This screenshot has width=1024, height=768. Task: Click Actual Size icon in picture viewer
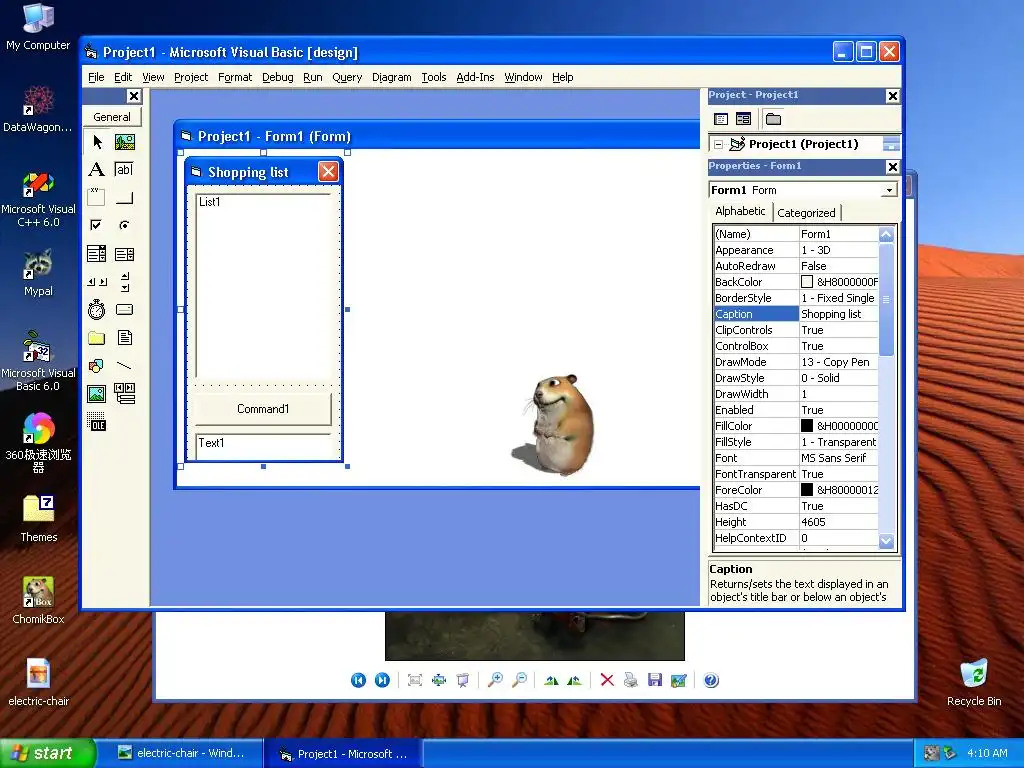tap(439, 680)
